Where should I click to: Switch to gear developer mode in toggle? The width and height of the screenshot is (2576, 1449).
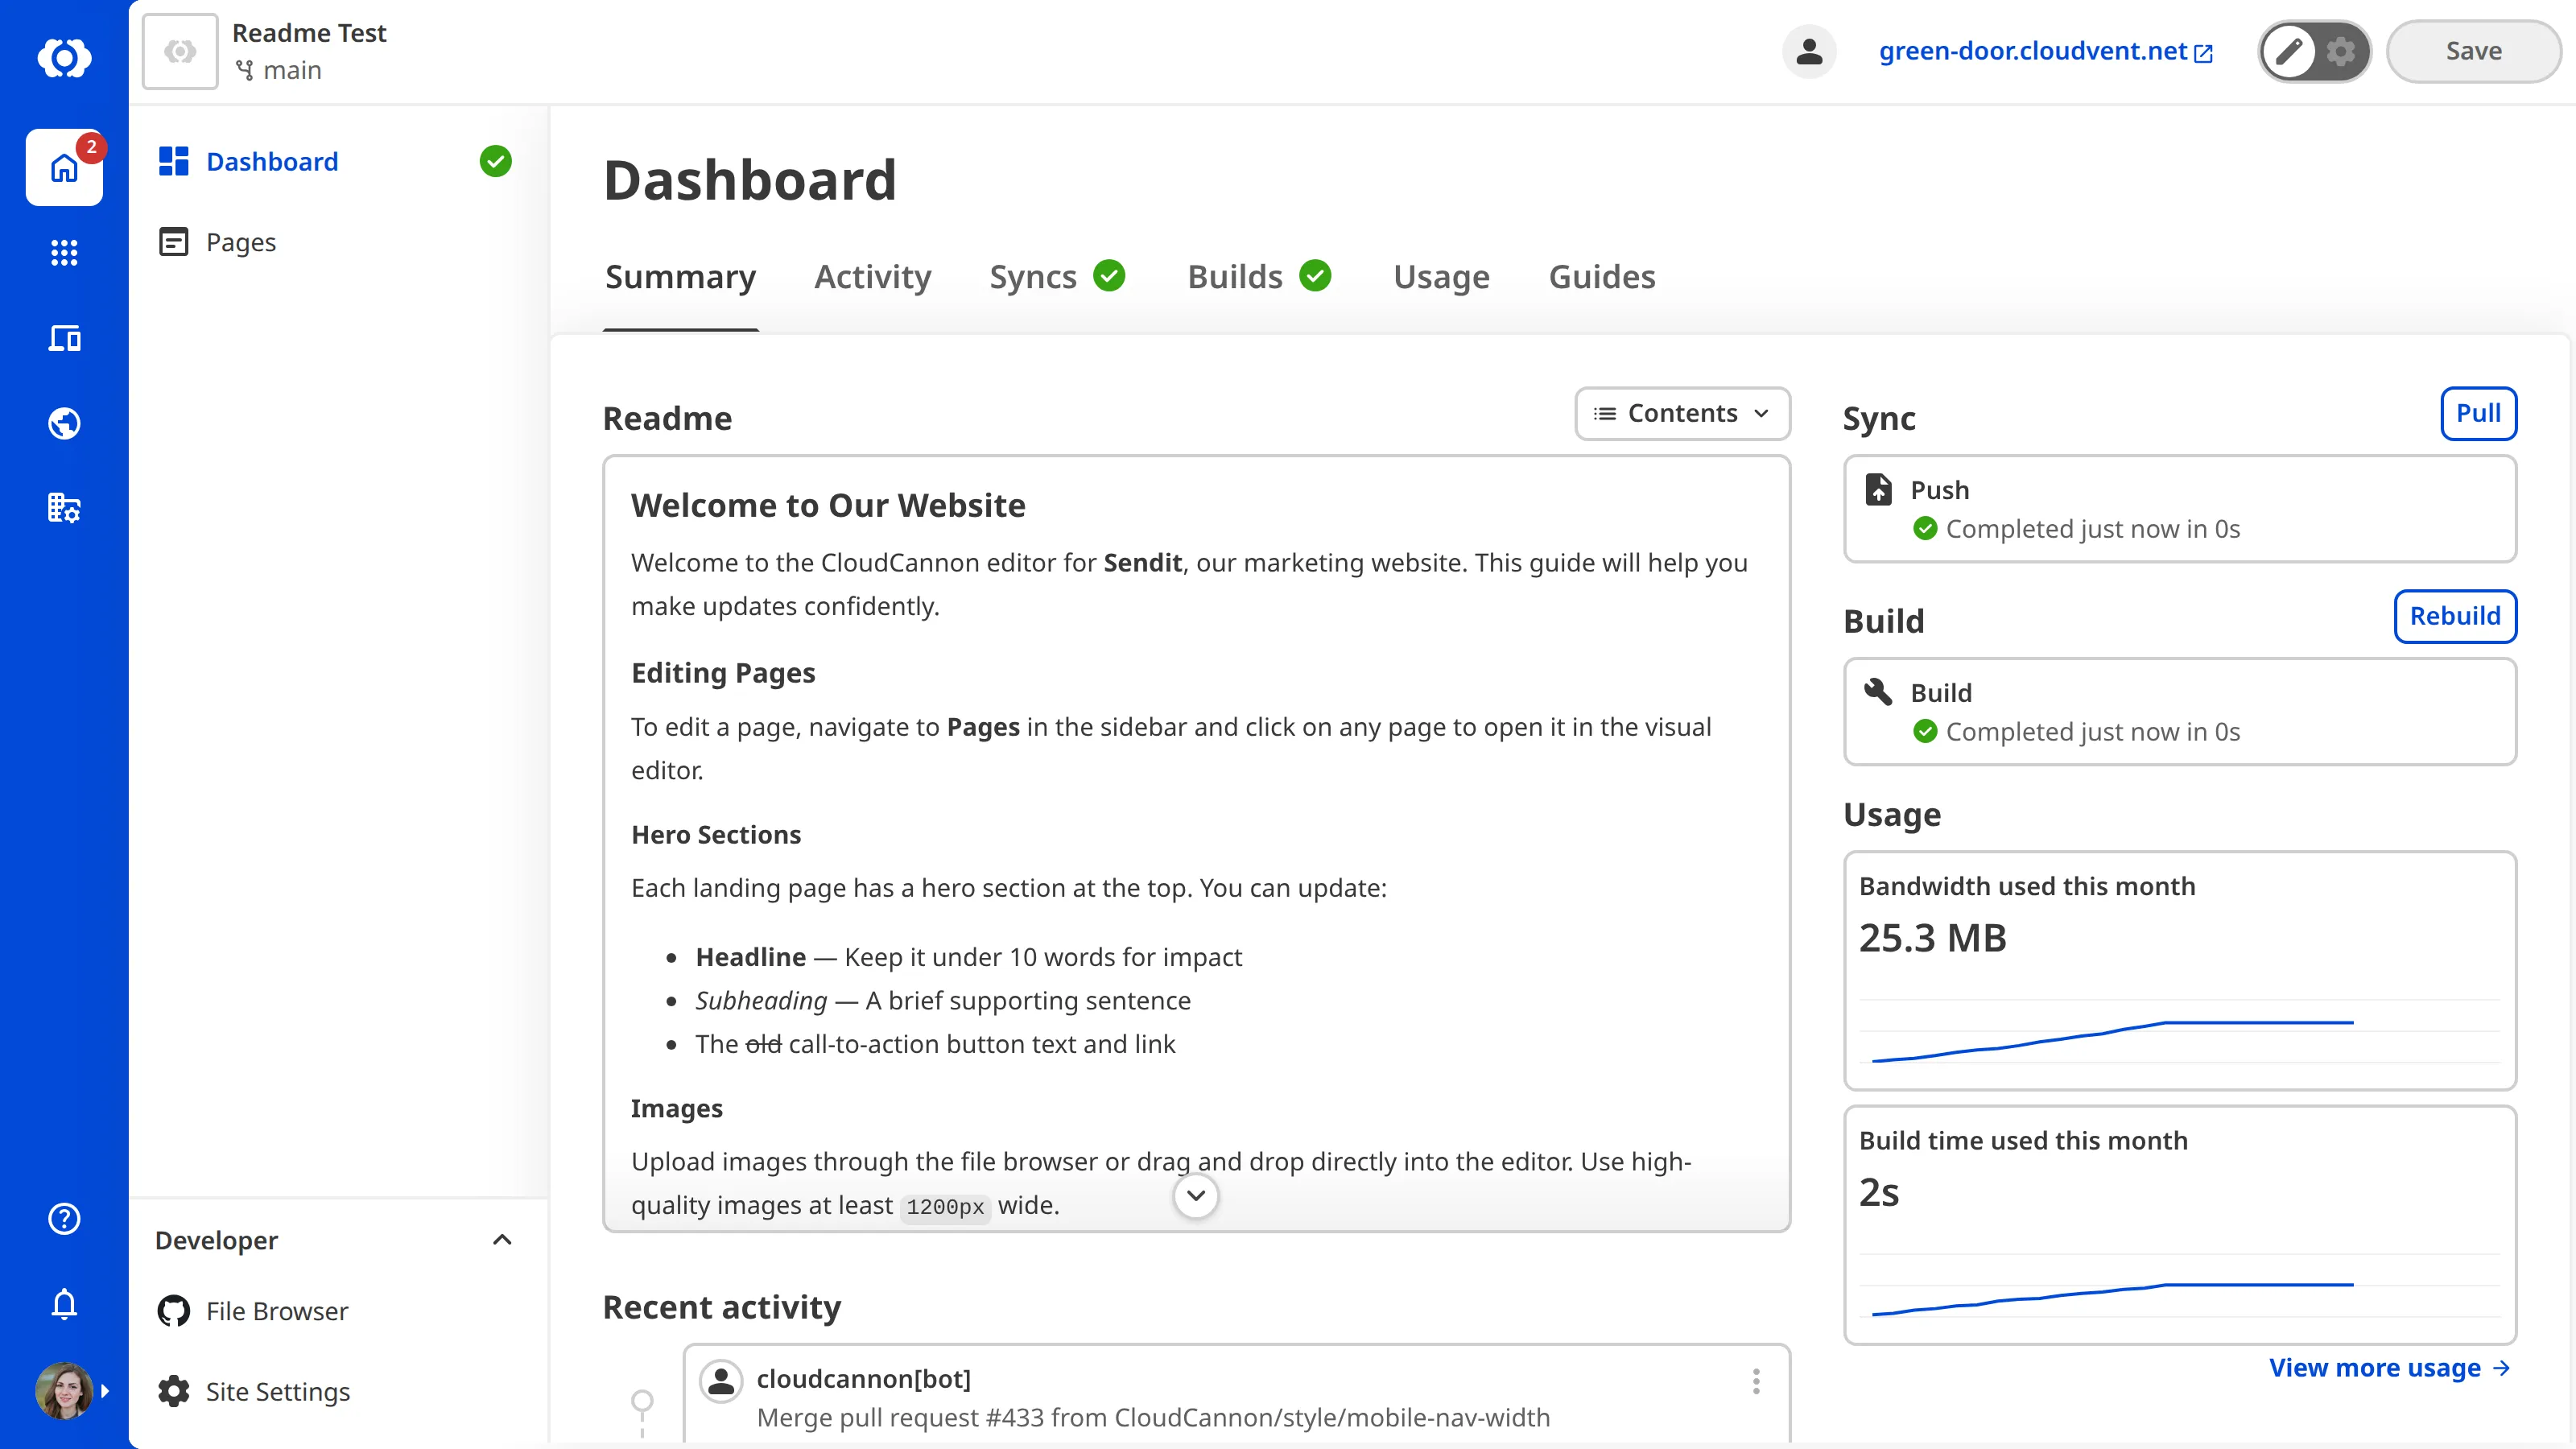tap(2341, 51)
